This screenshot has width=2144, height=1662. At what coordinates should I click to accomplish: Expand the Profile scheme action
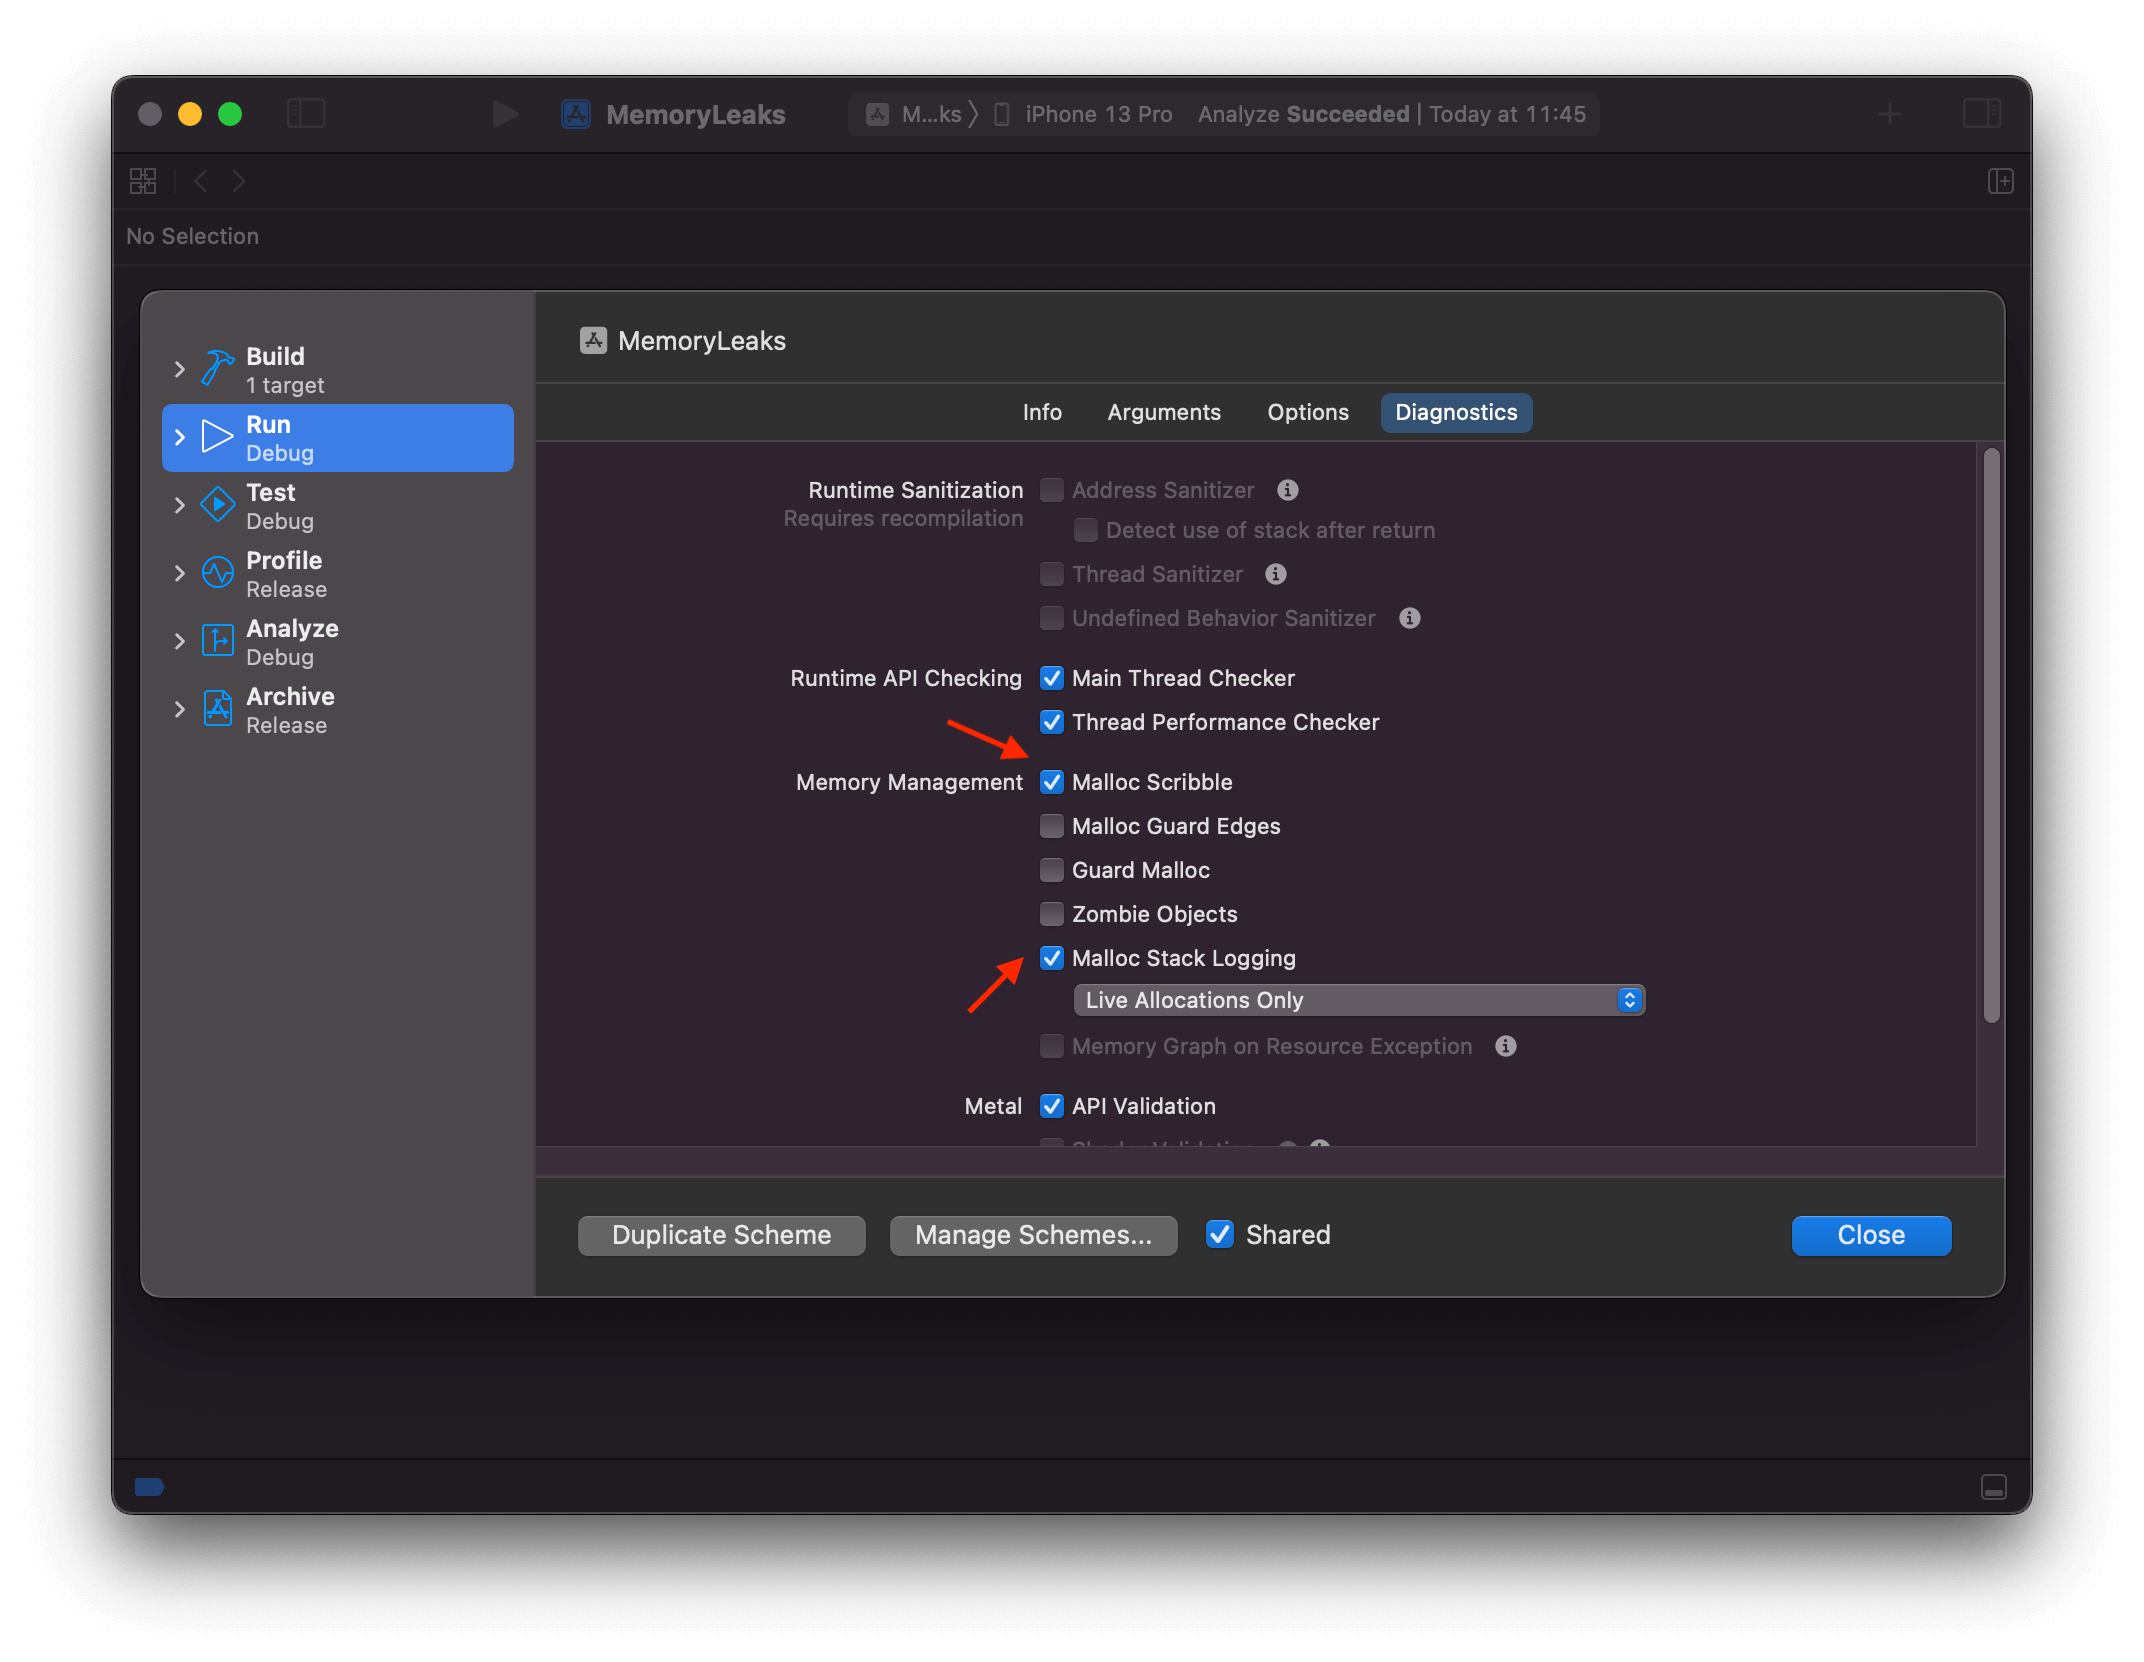click(x=180, y=573)
